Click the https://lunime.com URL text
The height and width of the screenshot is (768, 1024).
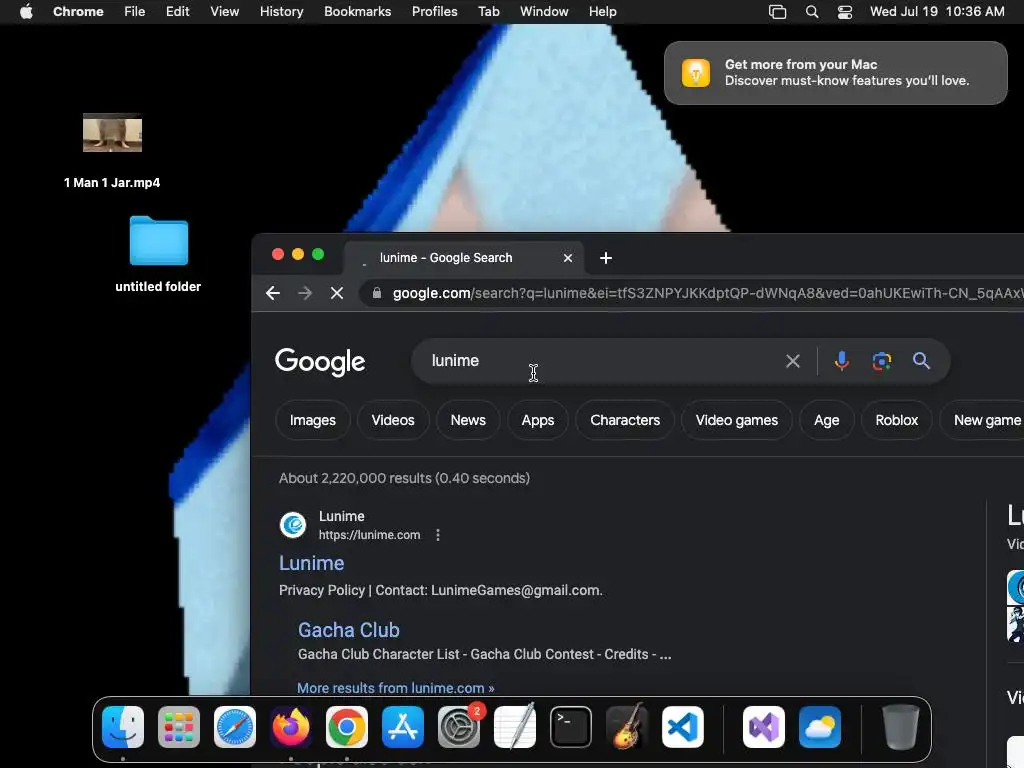point(370,535)
